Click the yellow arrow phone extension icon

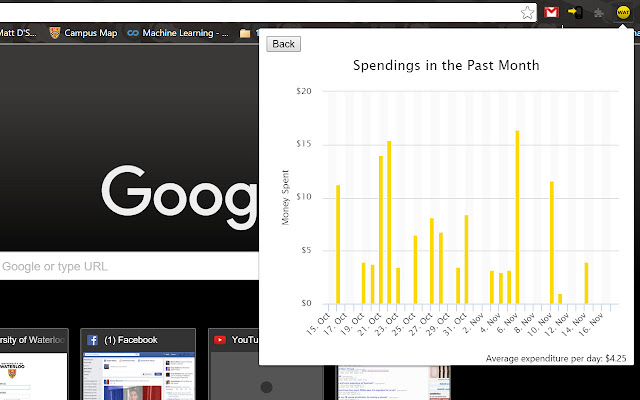575,12
